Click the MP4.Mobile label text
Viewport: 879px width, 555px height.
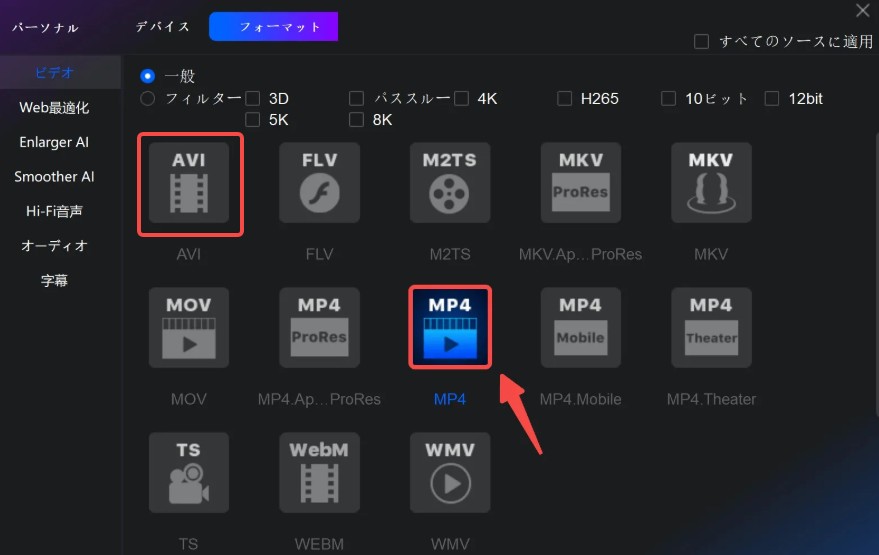[x=580, y=399]
